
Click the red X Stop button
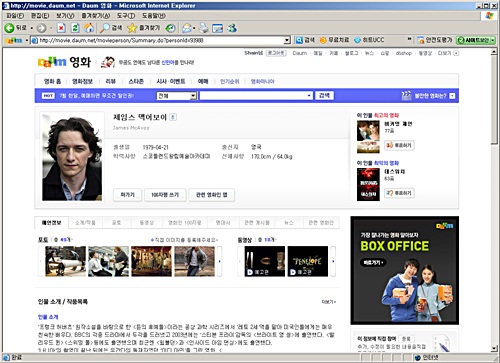click(61, 28)
